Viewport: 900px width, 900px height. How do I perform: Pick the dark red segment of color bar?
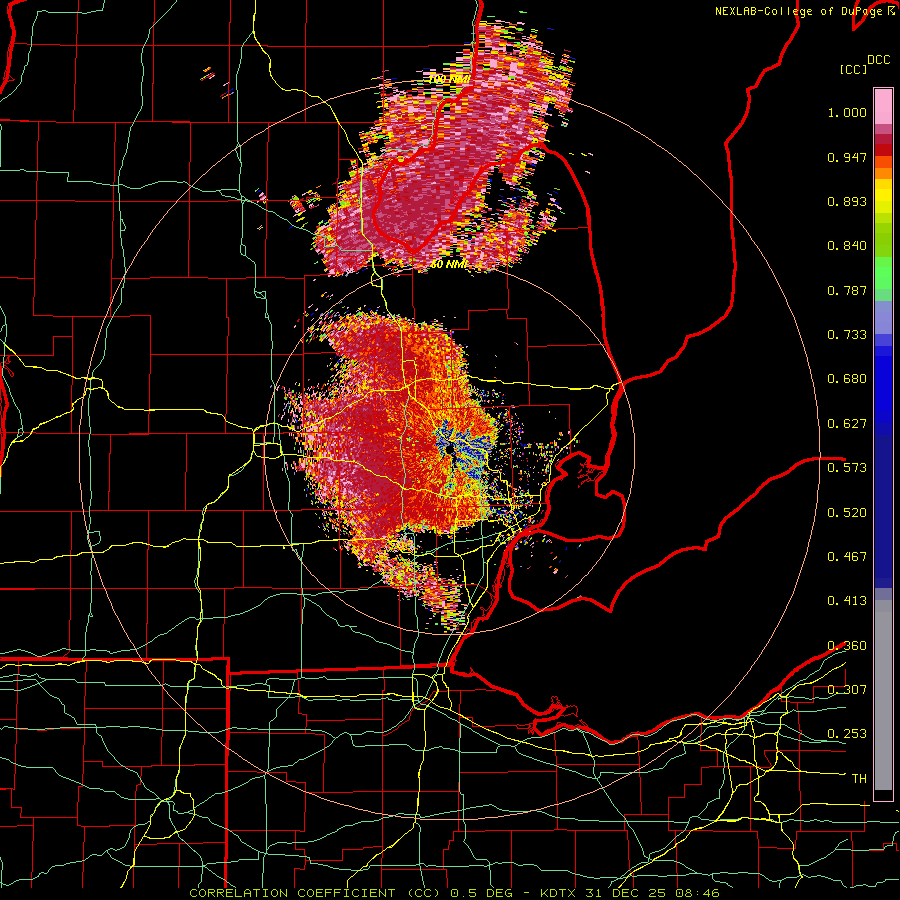click(883, 150)
